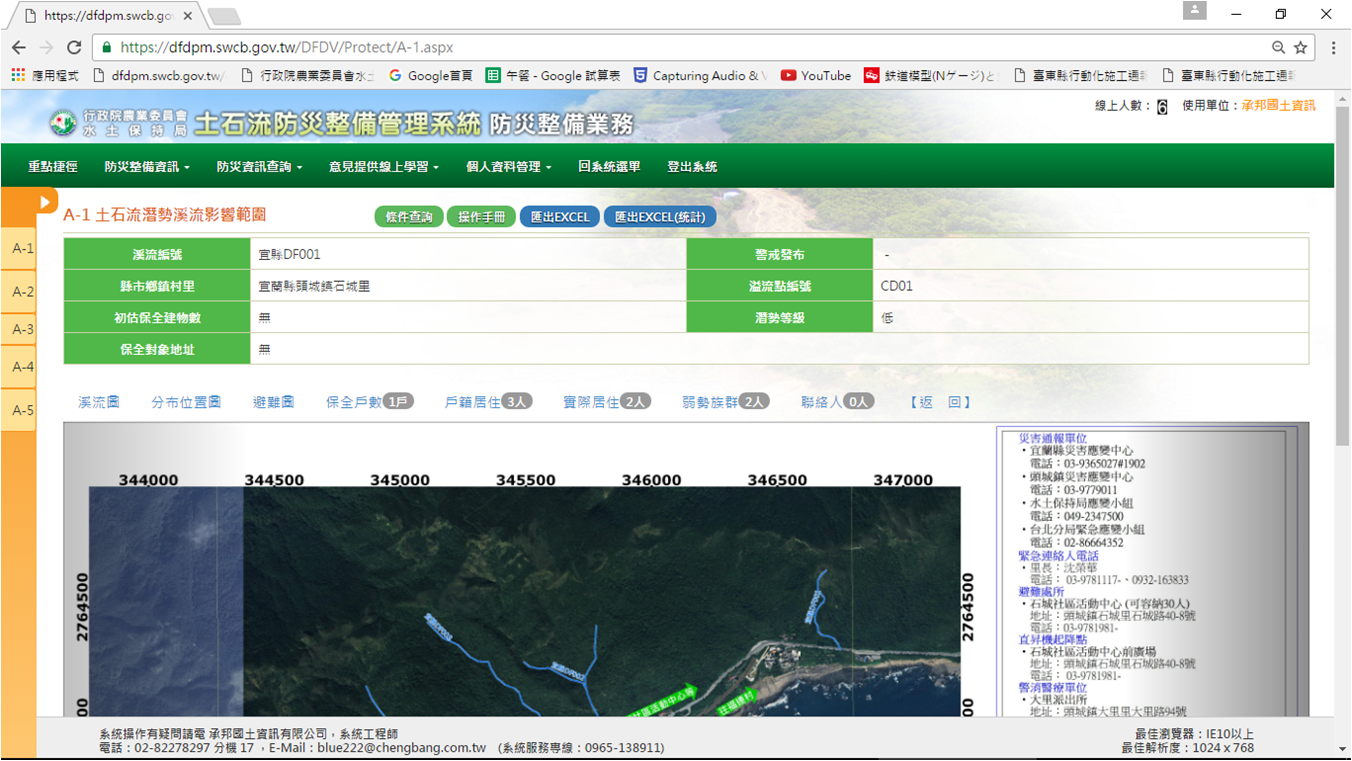
Task: Click the browser Back arrow
Action: [x=19, y=47]
